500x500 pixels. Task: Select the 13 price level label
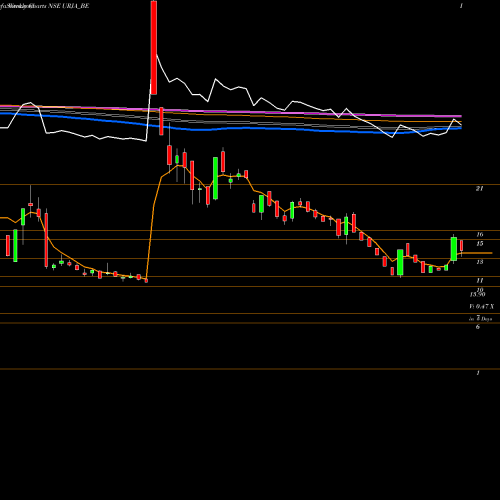[x=480, y=262]
